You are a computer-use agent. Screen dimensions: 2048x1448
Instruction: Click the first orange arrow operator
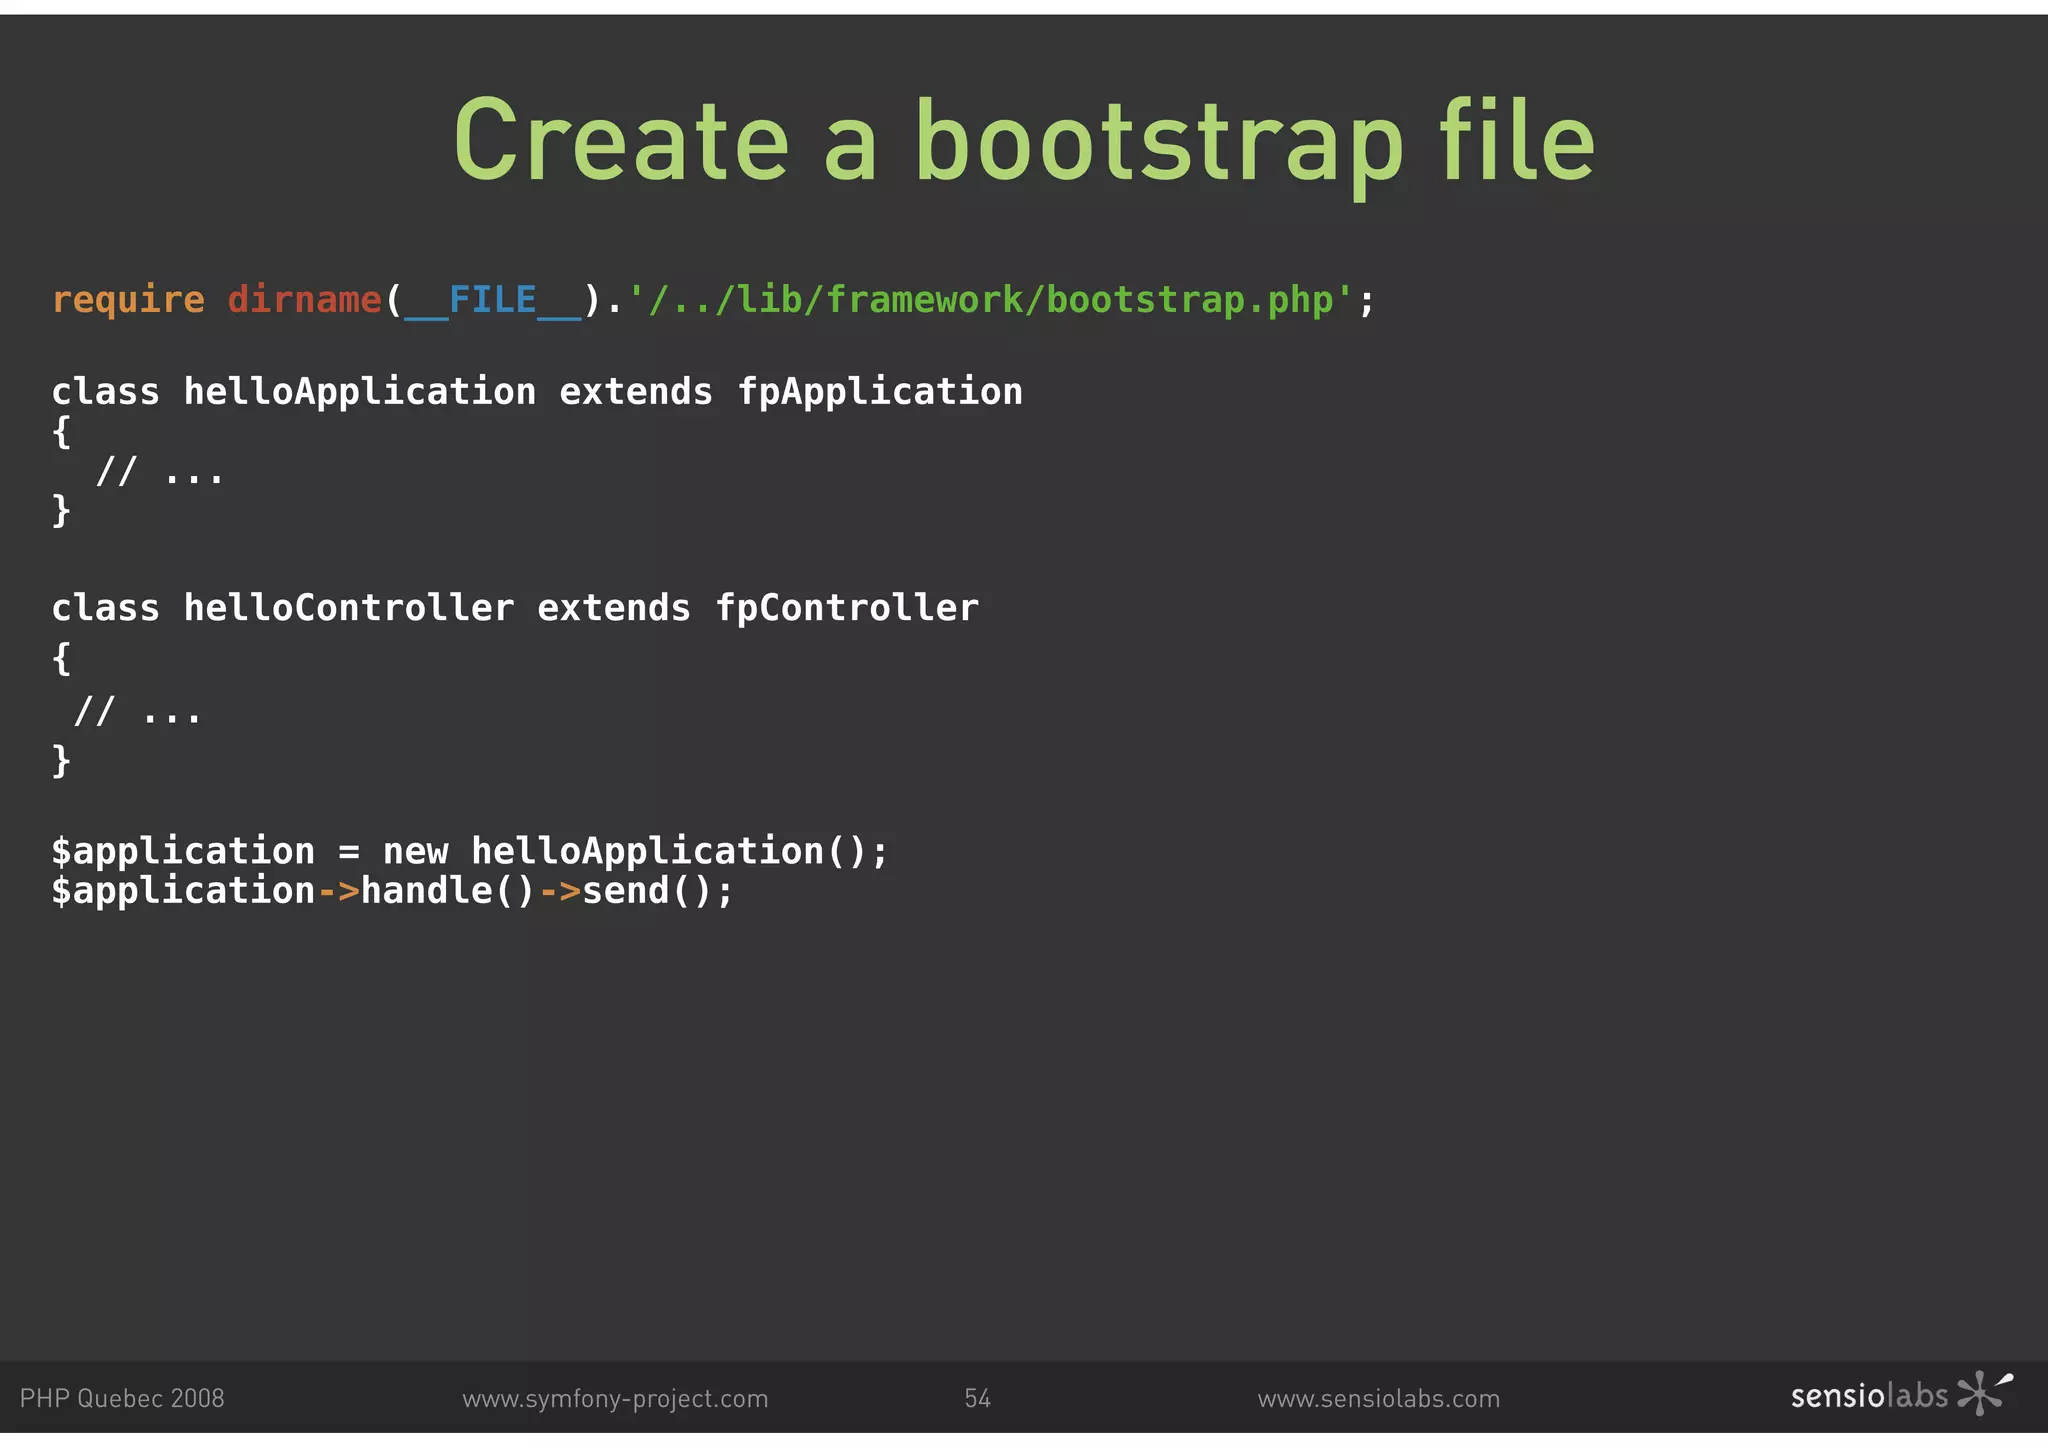(x=338, y=891)
